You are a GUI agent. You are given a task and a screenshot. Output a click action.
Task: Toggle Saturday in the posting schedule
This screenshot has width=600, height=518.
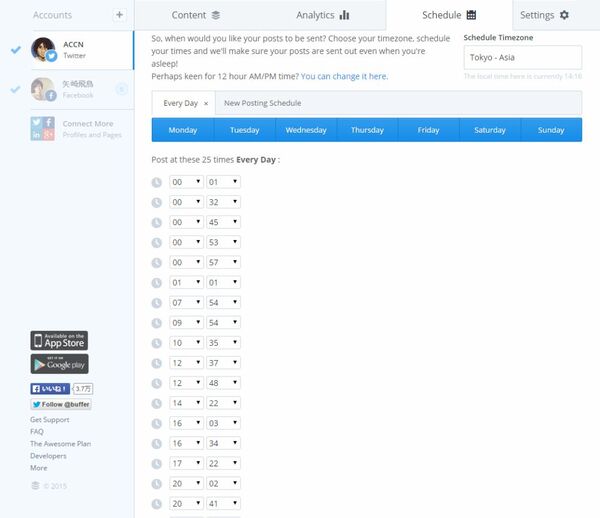[490, 130]
